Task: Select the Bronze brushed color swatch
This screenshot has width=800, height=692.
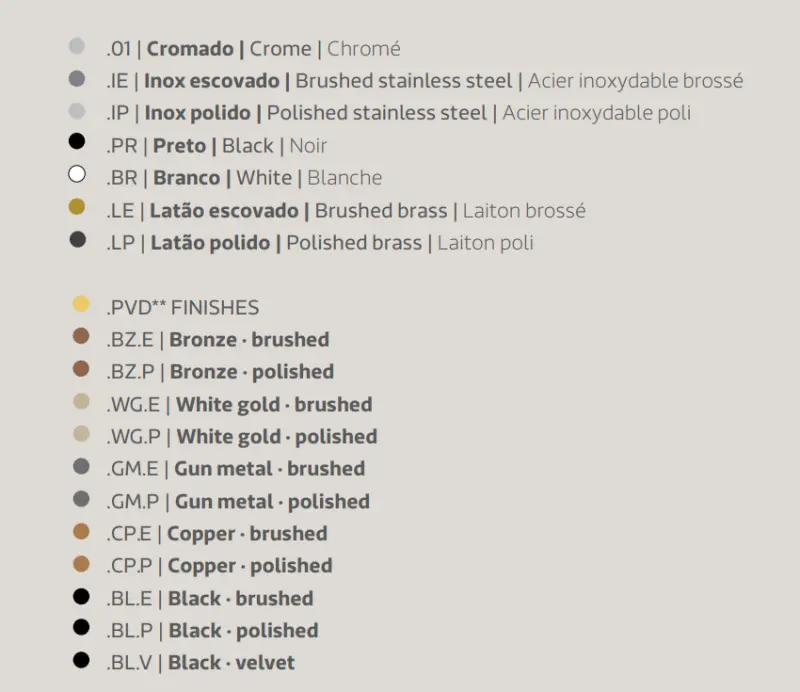Action: [81, 337]
